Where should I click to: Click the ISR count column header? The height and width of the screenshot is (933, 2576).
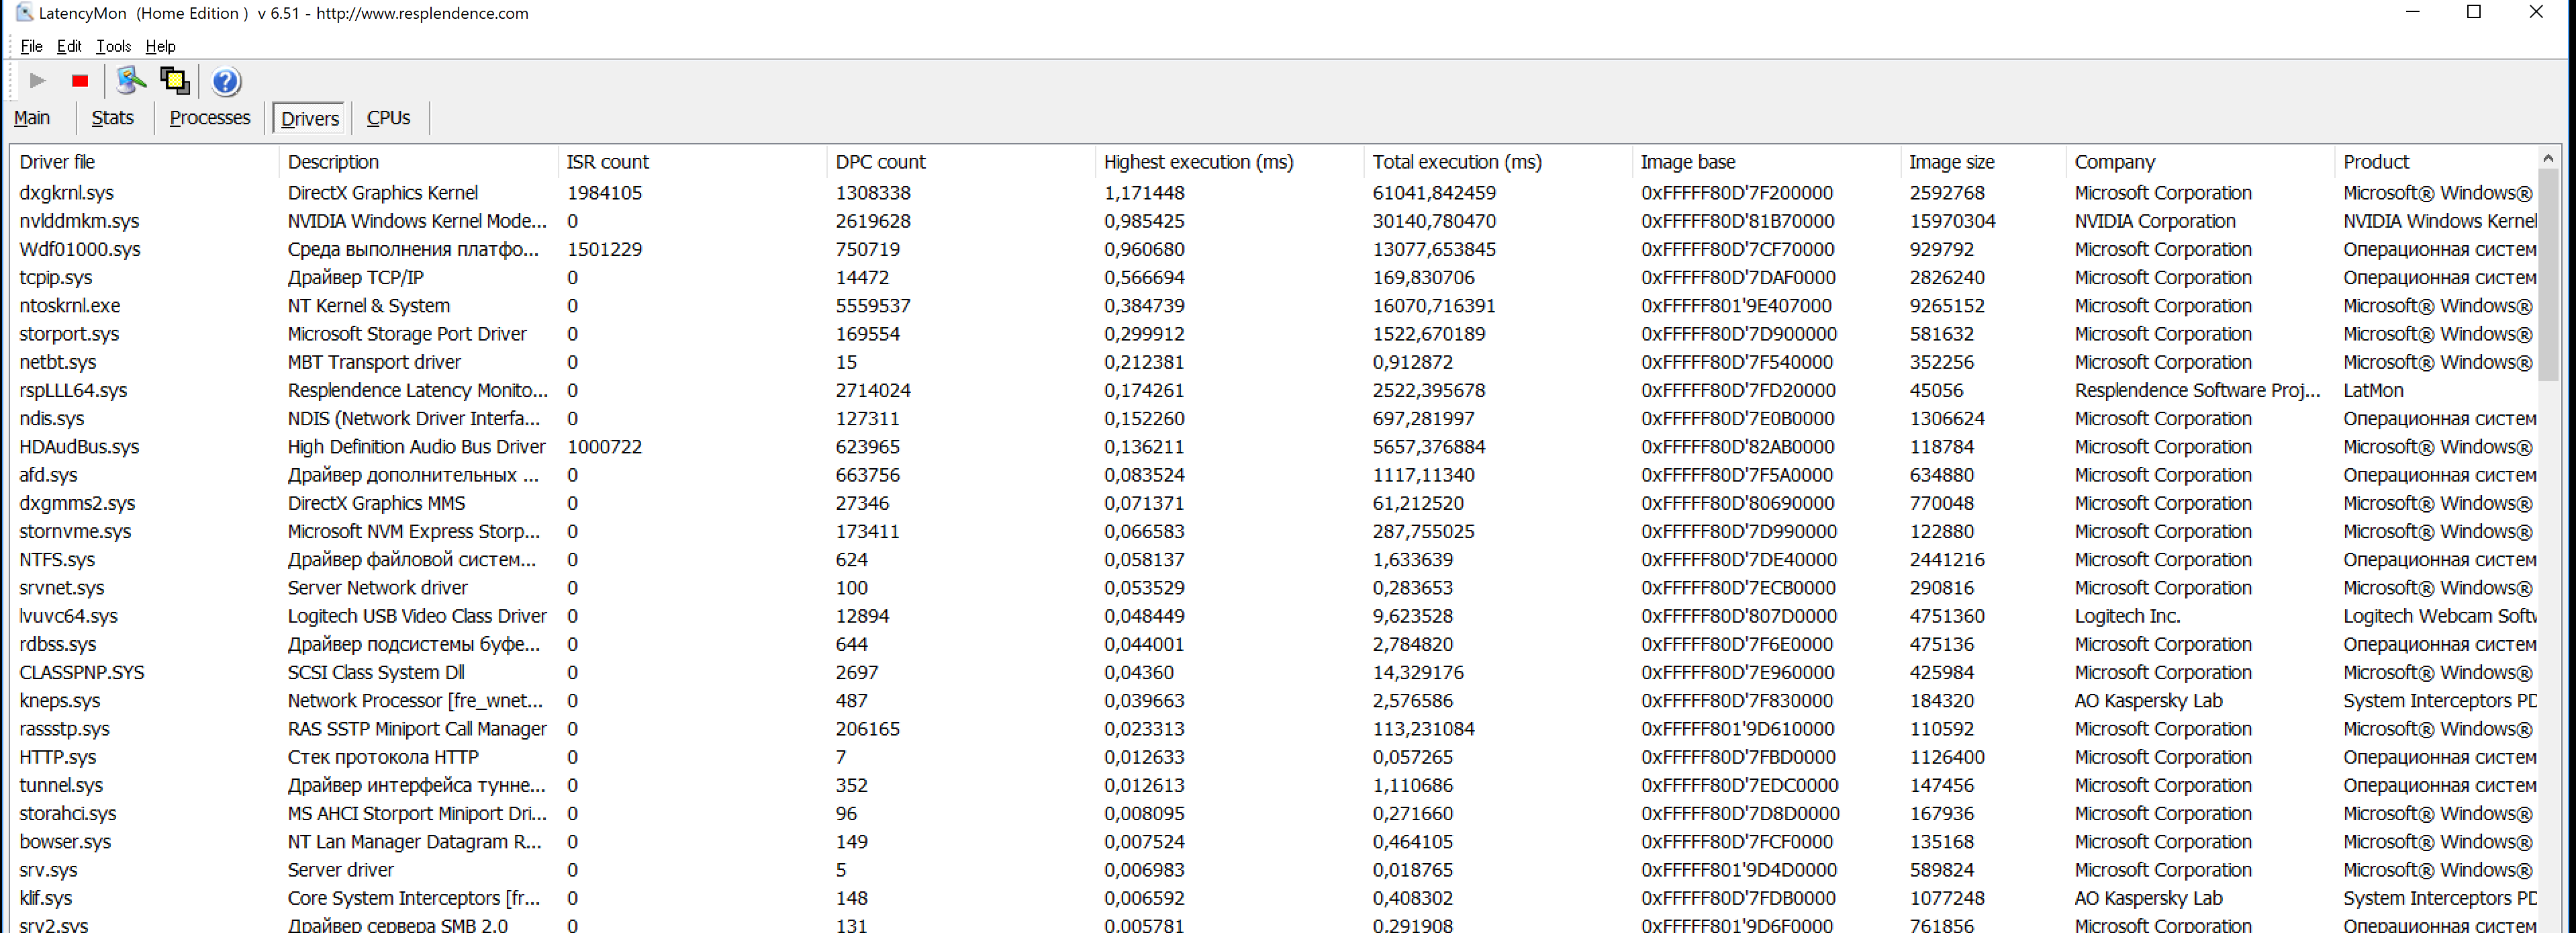click(607, 162)
